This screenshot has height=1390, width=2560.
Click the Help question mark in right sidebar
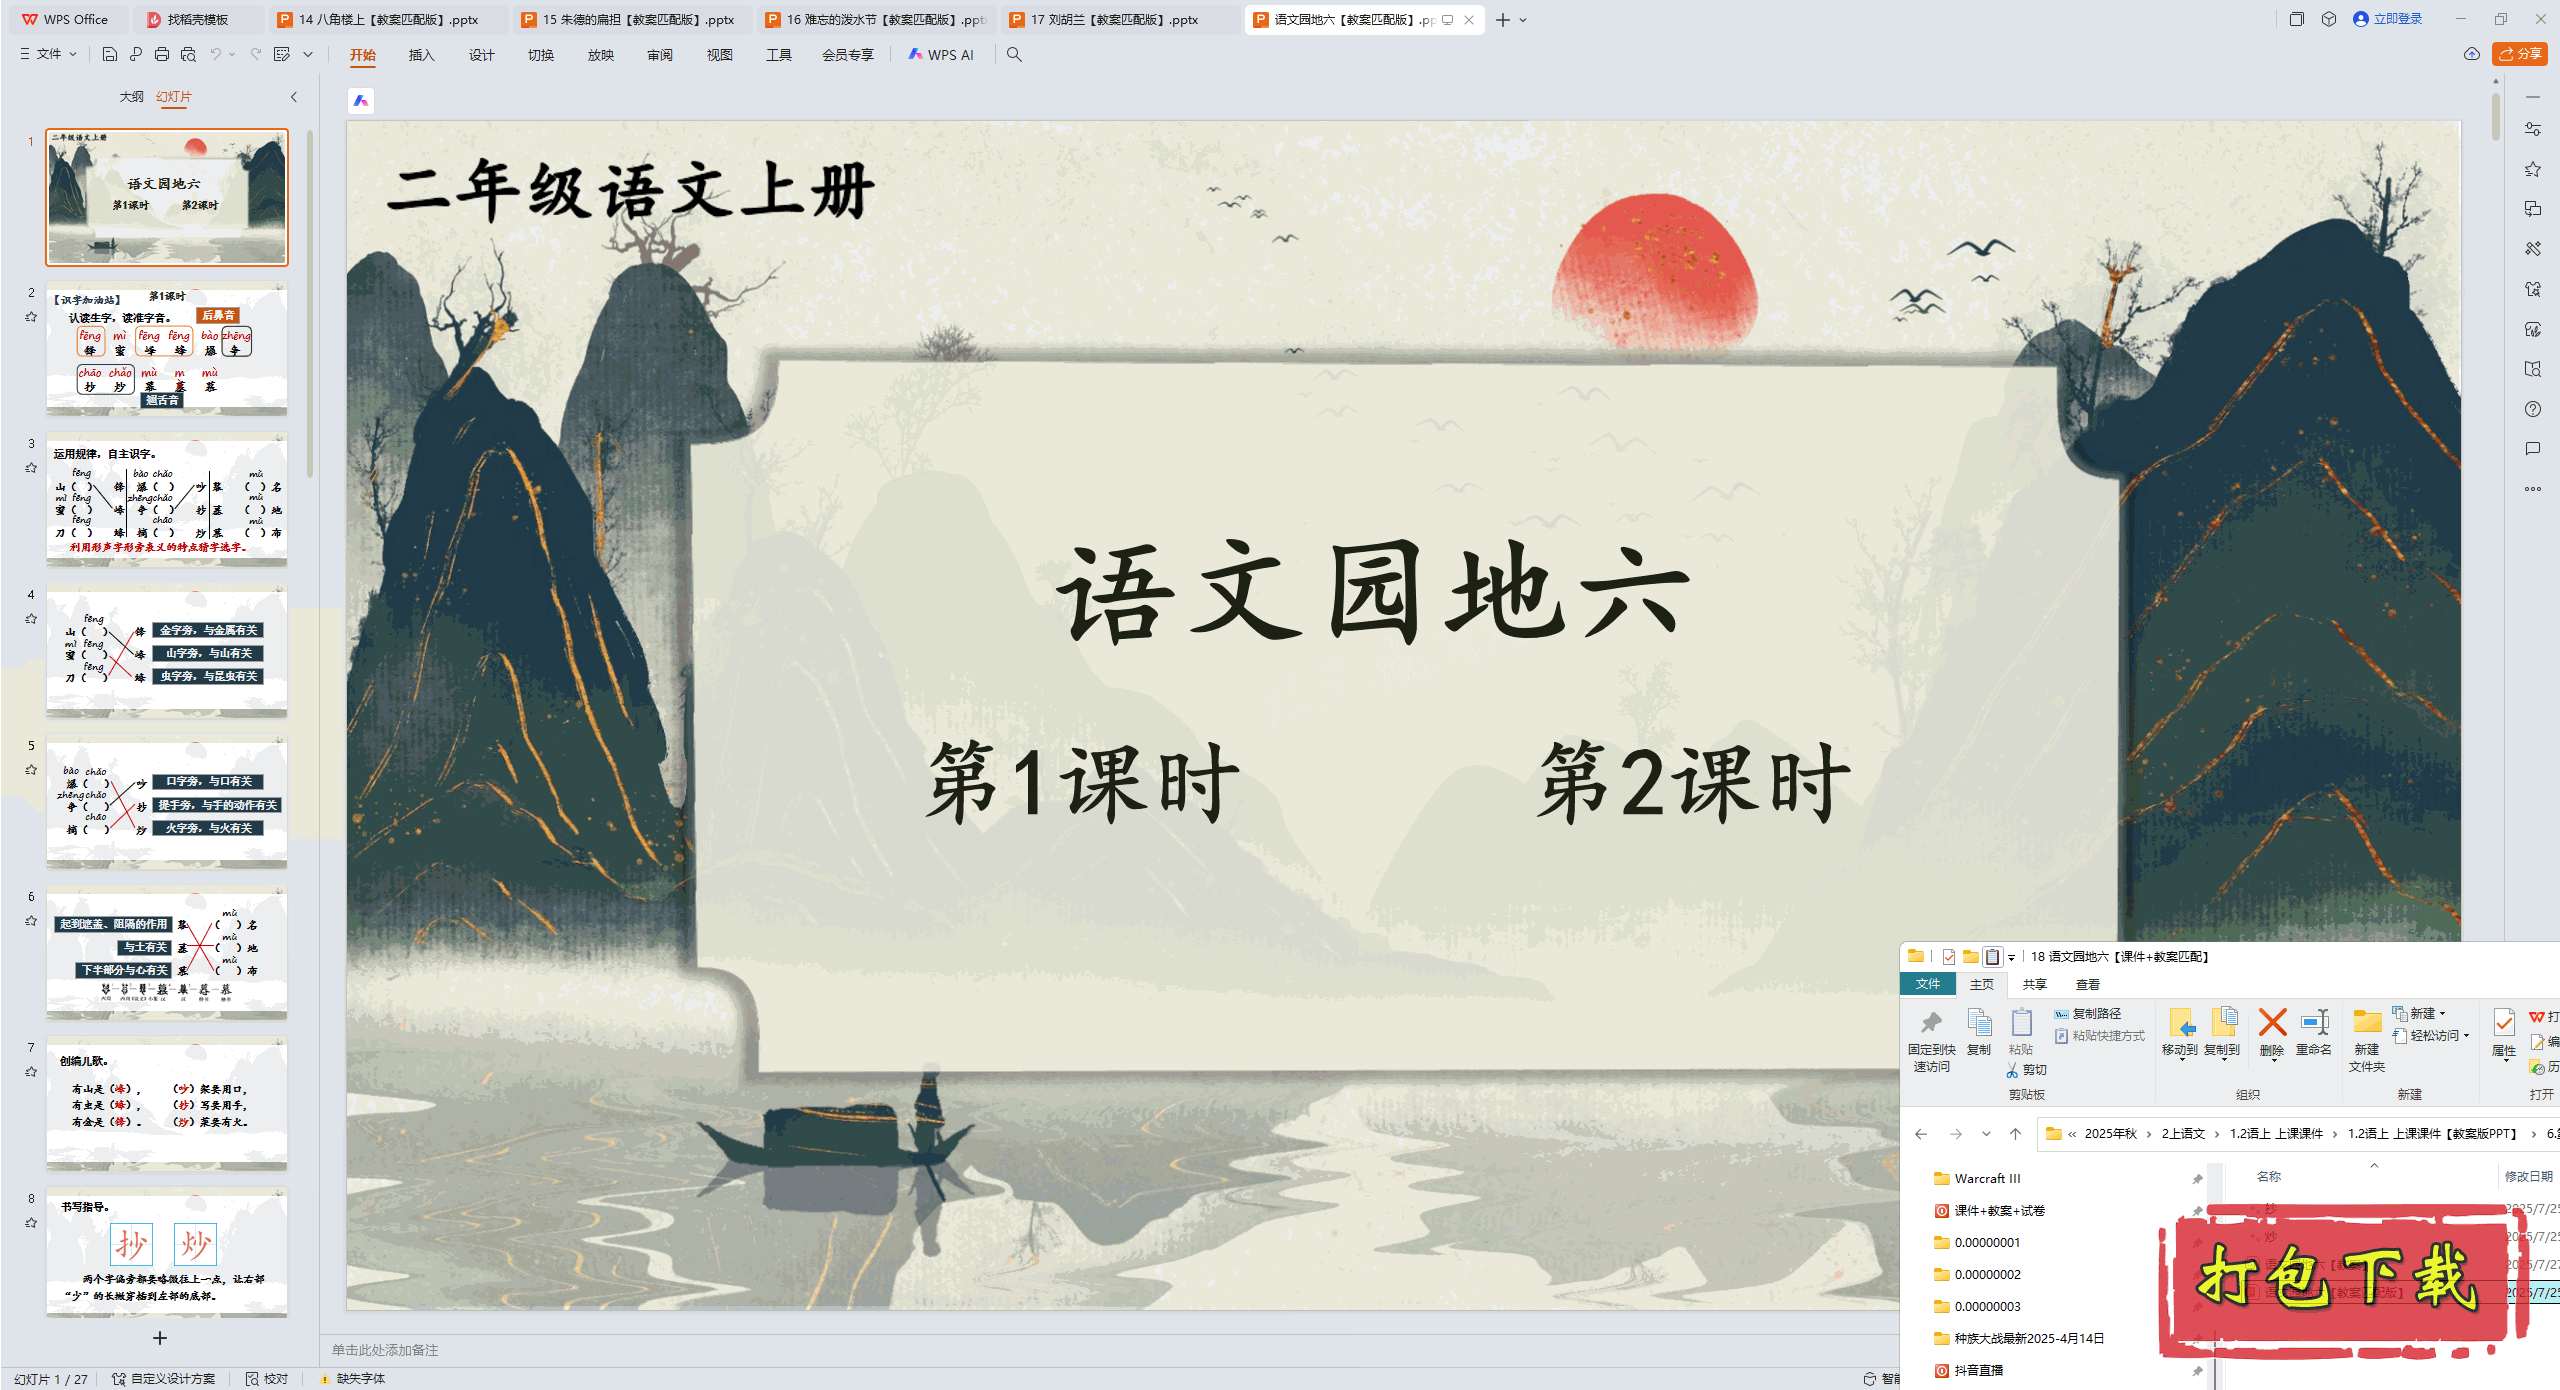2532,409
